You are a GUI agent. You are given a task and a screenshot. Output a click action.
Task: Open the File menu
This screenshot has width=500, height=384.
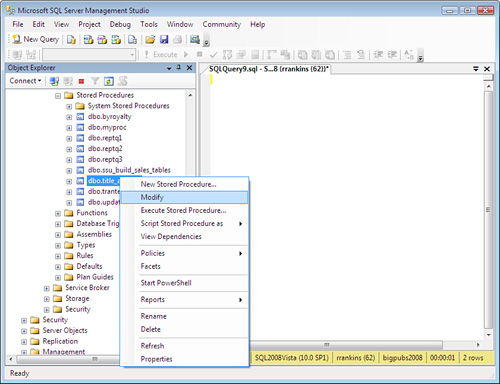[x=18, y=24]
